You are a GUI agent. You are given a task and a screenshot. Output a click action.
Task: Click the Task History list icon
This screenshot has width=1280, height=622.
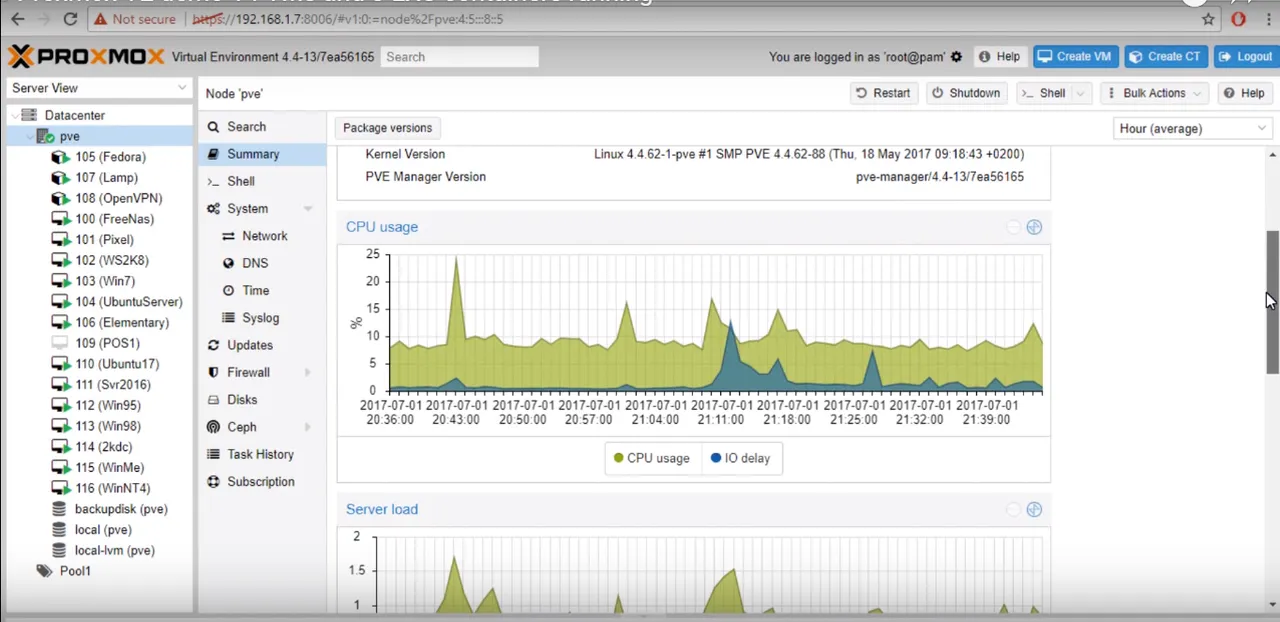pyautogui.click(x=213, y=454)
